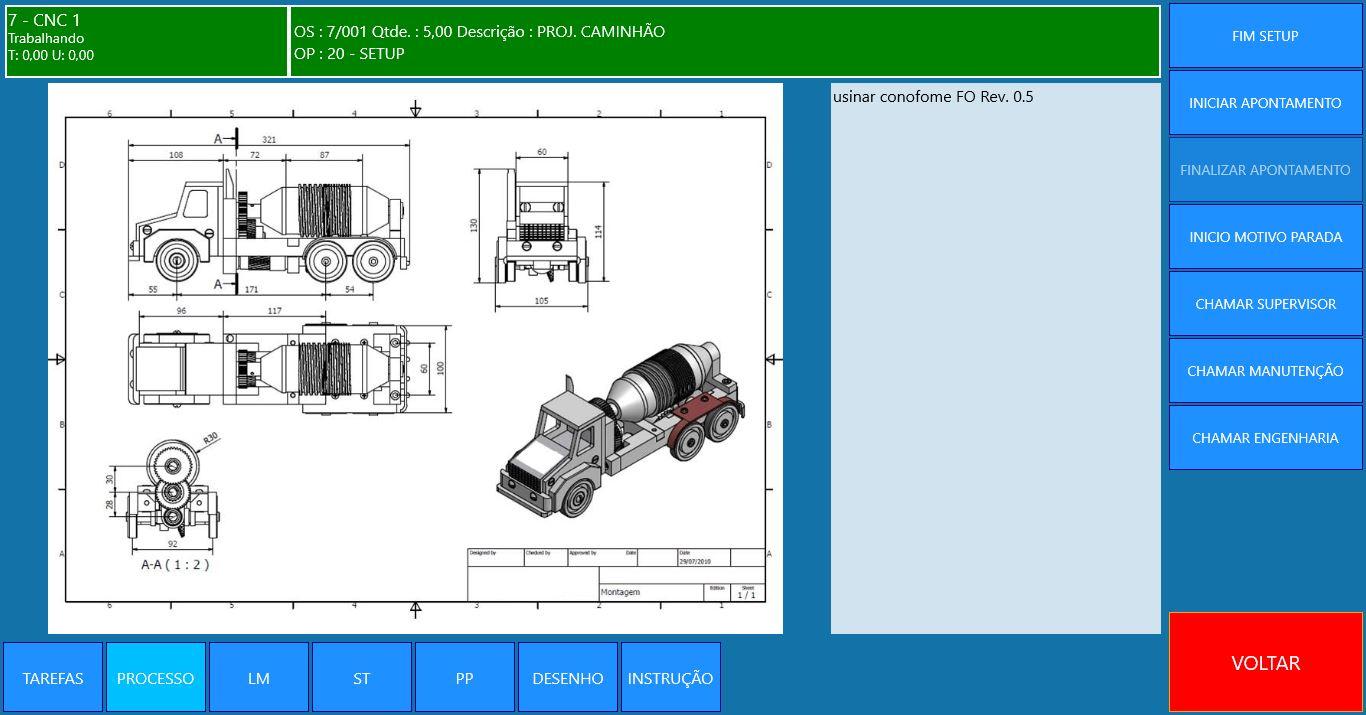This screenshot has height=715, width=1366.
Task: Switch to the PROCESSO tab
Action: (x=156, y=678)
